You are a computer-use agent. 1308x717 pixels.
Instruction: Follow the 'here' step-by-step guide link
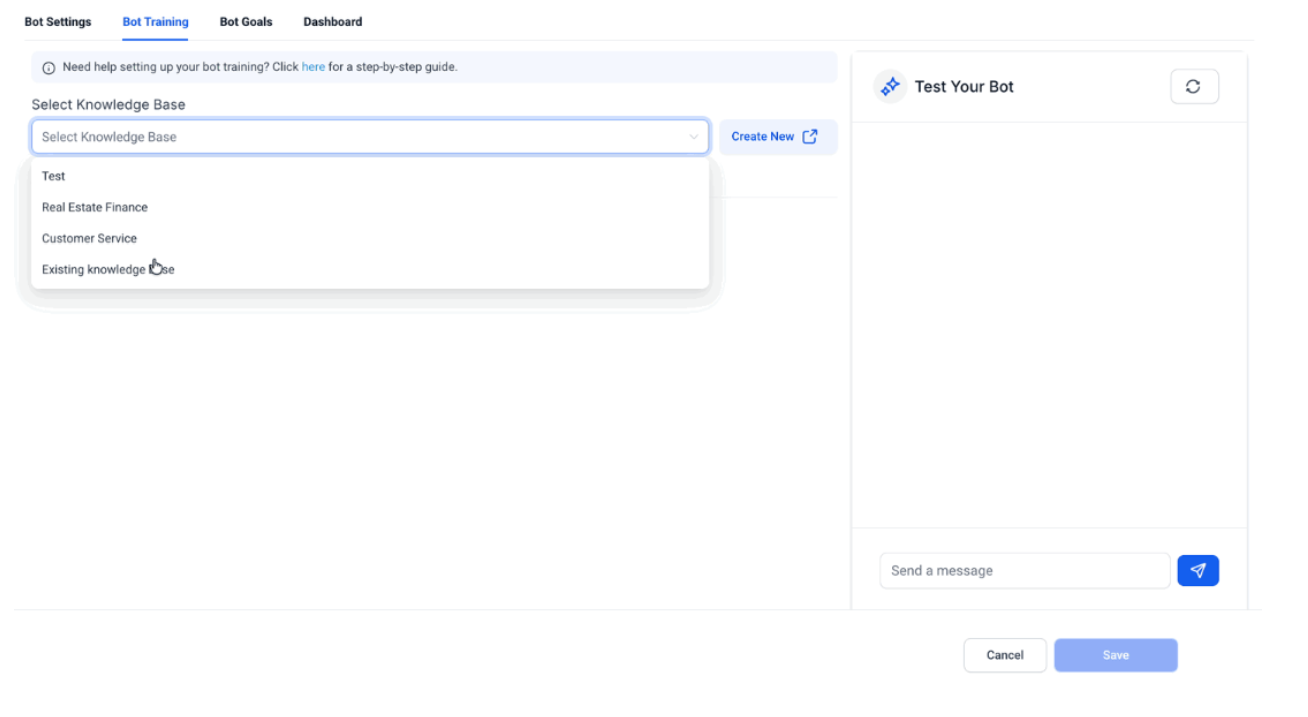point(313,67)
